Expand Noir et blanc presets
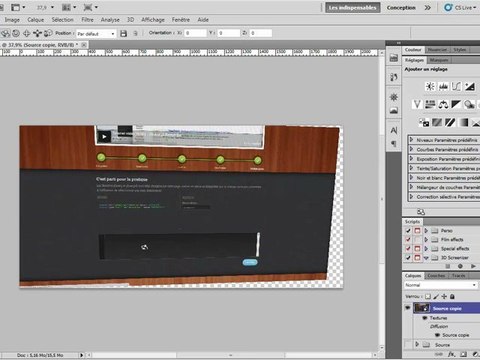Viewport: 480px width, 360px height. click(411, 178)
